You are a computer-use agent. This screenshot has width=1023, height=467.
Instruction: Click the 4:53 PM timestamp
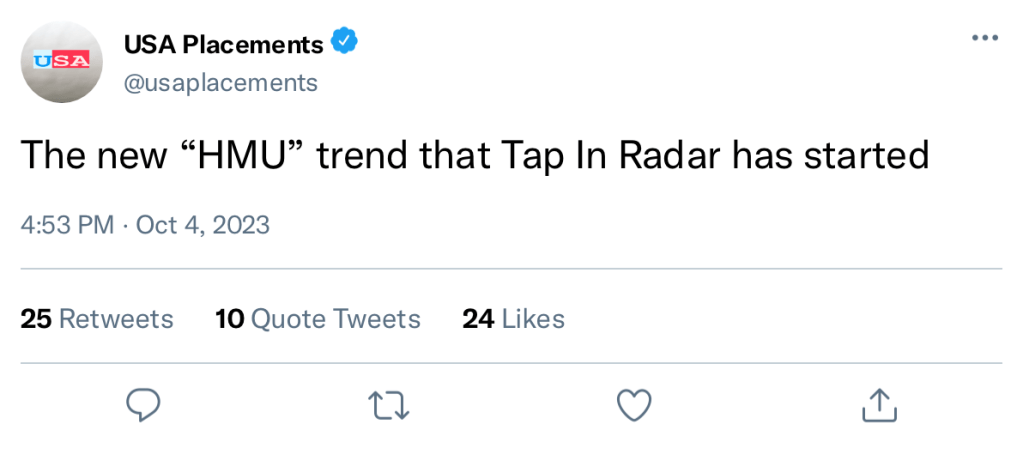pos(67,224)
